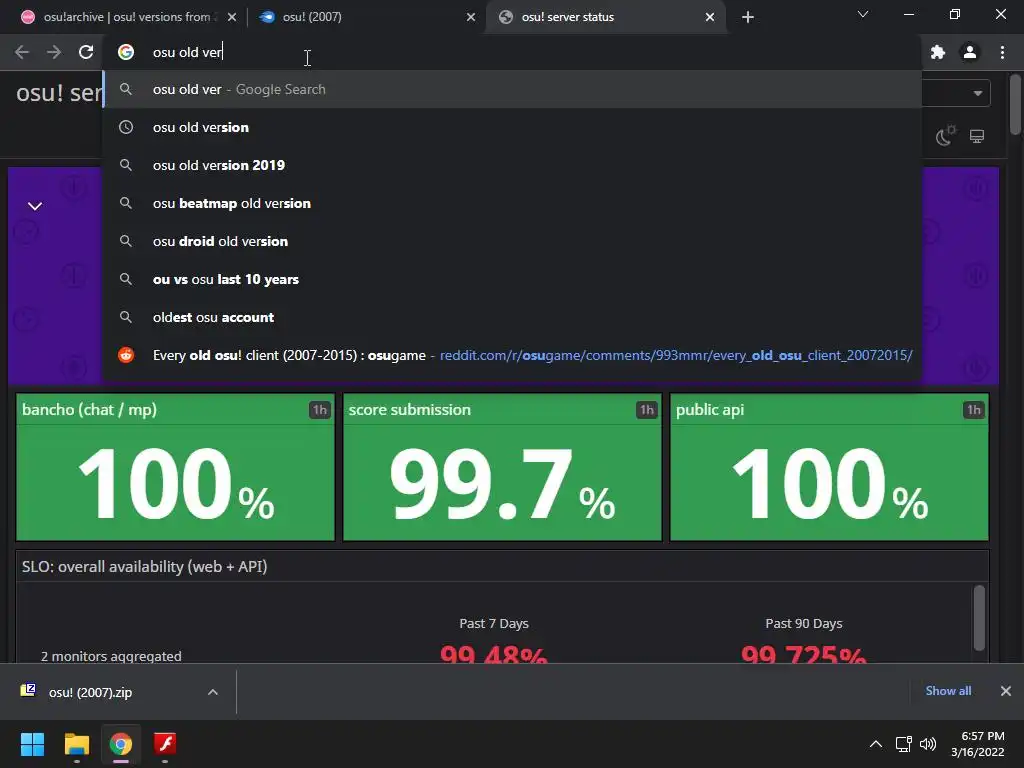This screenshot has height=768, width=1024.
Task: Select osu! server status tab
Action: (x=605, y=17)
